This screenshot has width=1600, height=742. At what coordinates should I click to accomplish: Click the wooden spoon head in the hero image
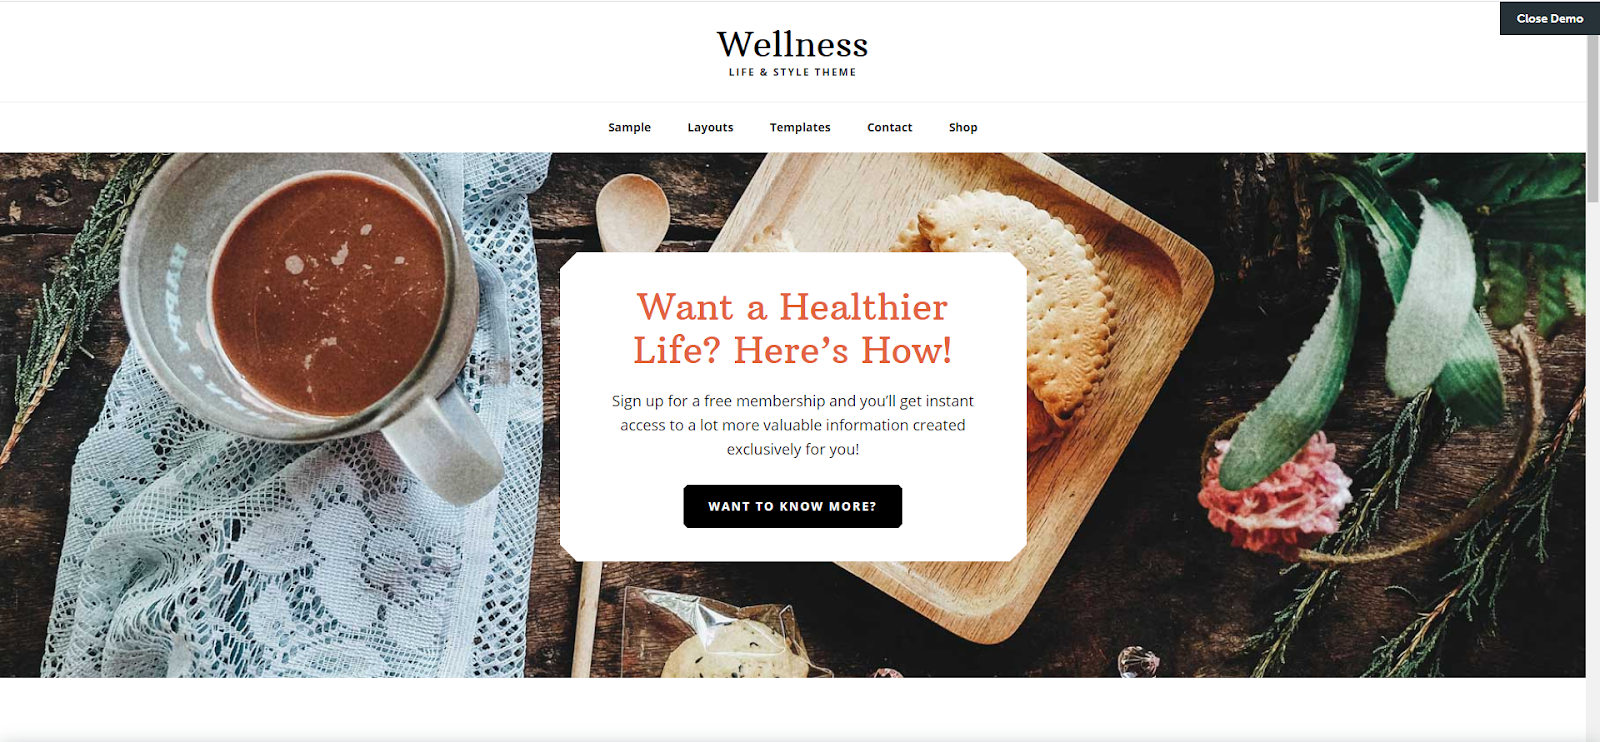(x=633, y=211)
